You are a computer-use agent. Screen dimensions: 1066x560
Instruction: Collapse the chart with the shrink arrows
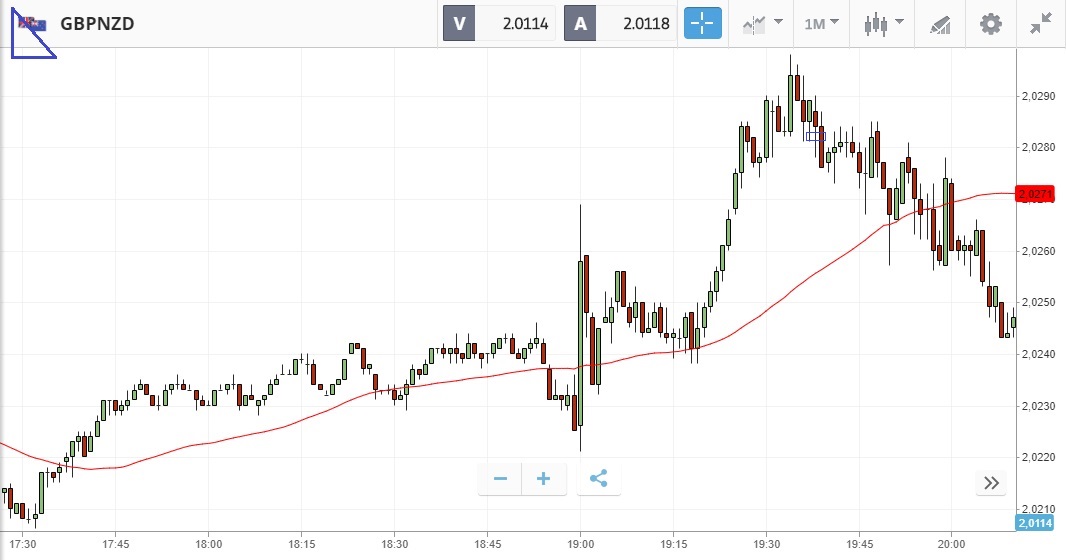click(x=1041, y=23)
